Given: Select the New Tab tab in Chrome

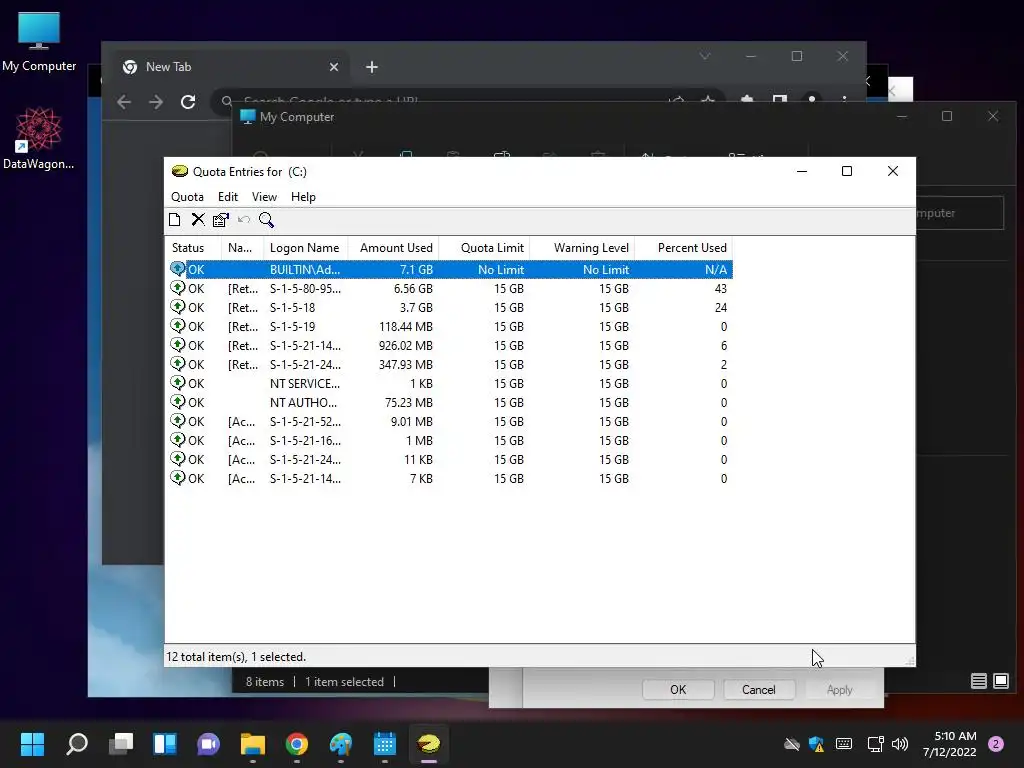Looking at the screenshot, I should pyautogui.click(x=232, y=67).
